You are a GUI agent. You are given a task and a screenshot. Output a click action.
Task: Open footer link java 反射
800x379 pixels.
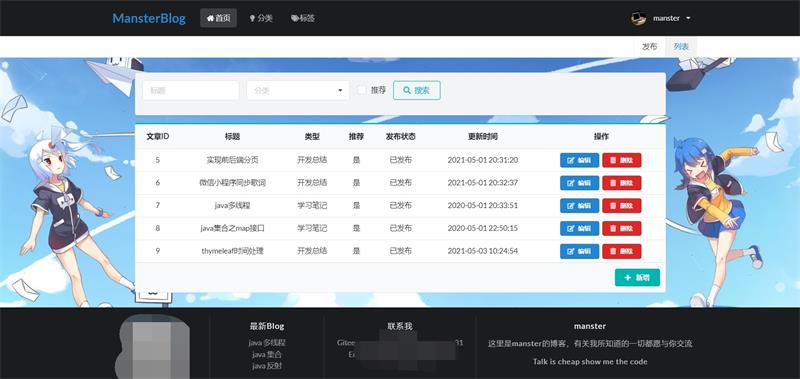(267, 366)
